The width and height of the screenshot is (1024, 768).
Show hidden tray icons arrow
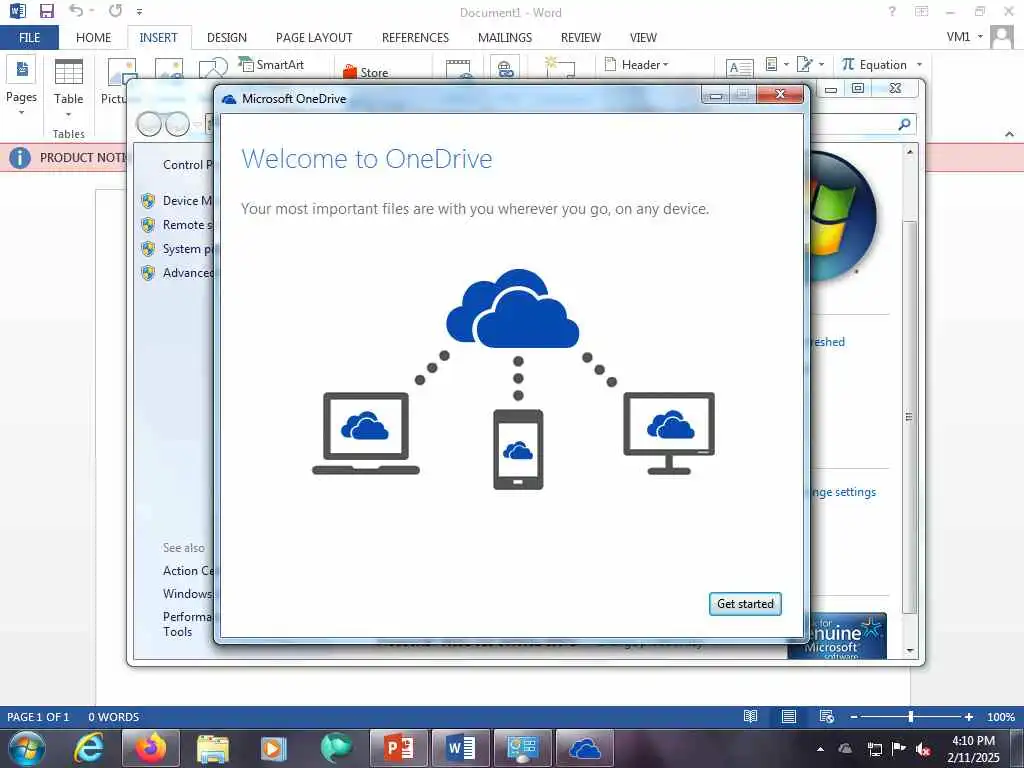coord(820,748)
